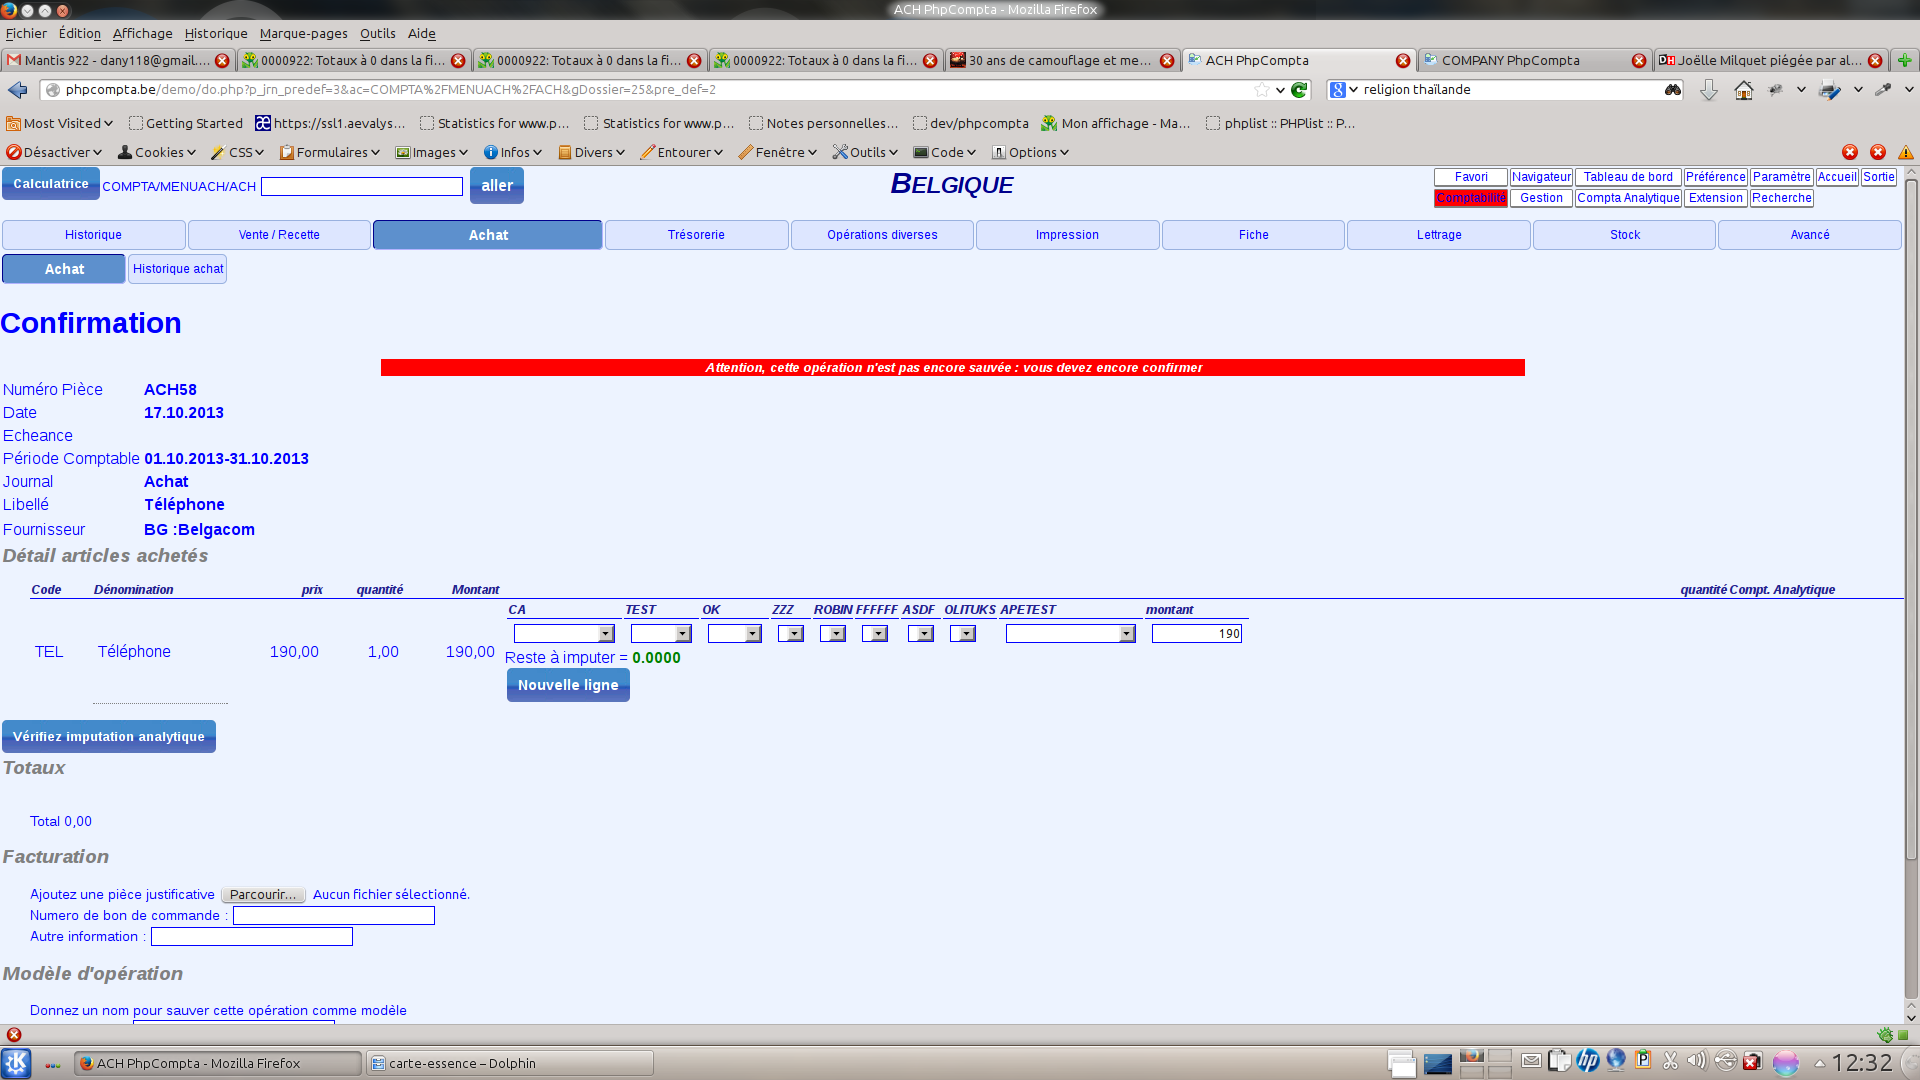Click the Numero de bon de commande field
1920x1080 pixels.
pyautogui.click(x=333, y=916)
